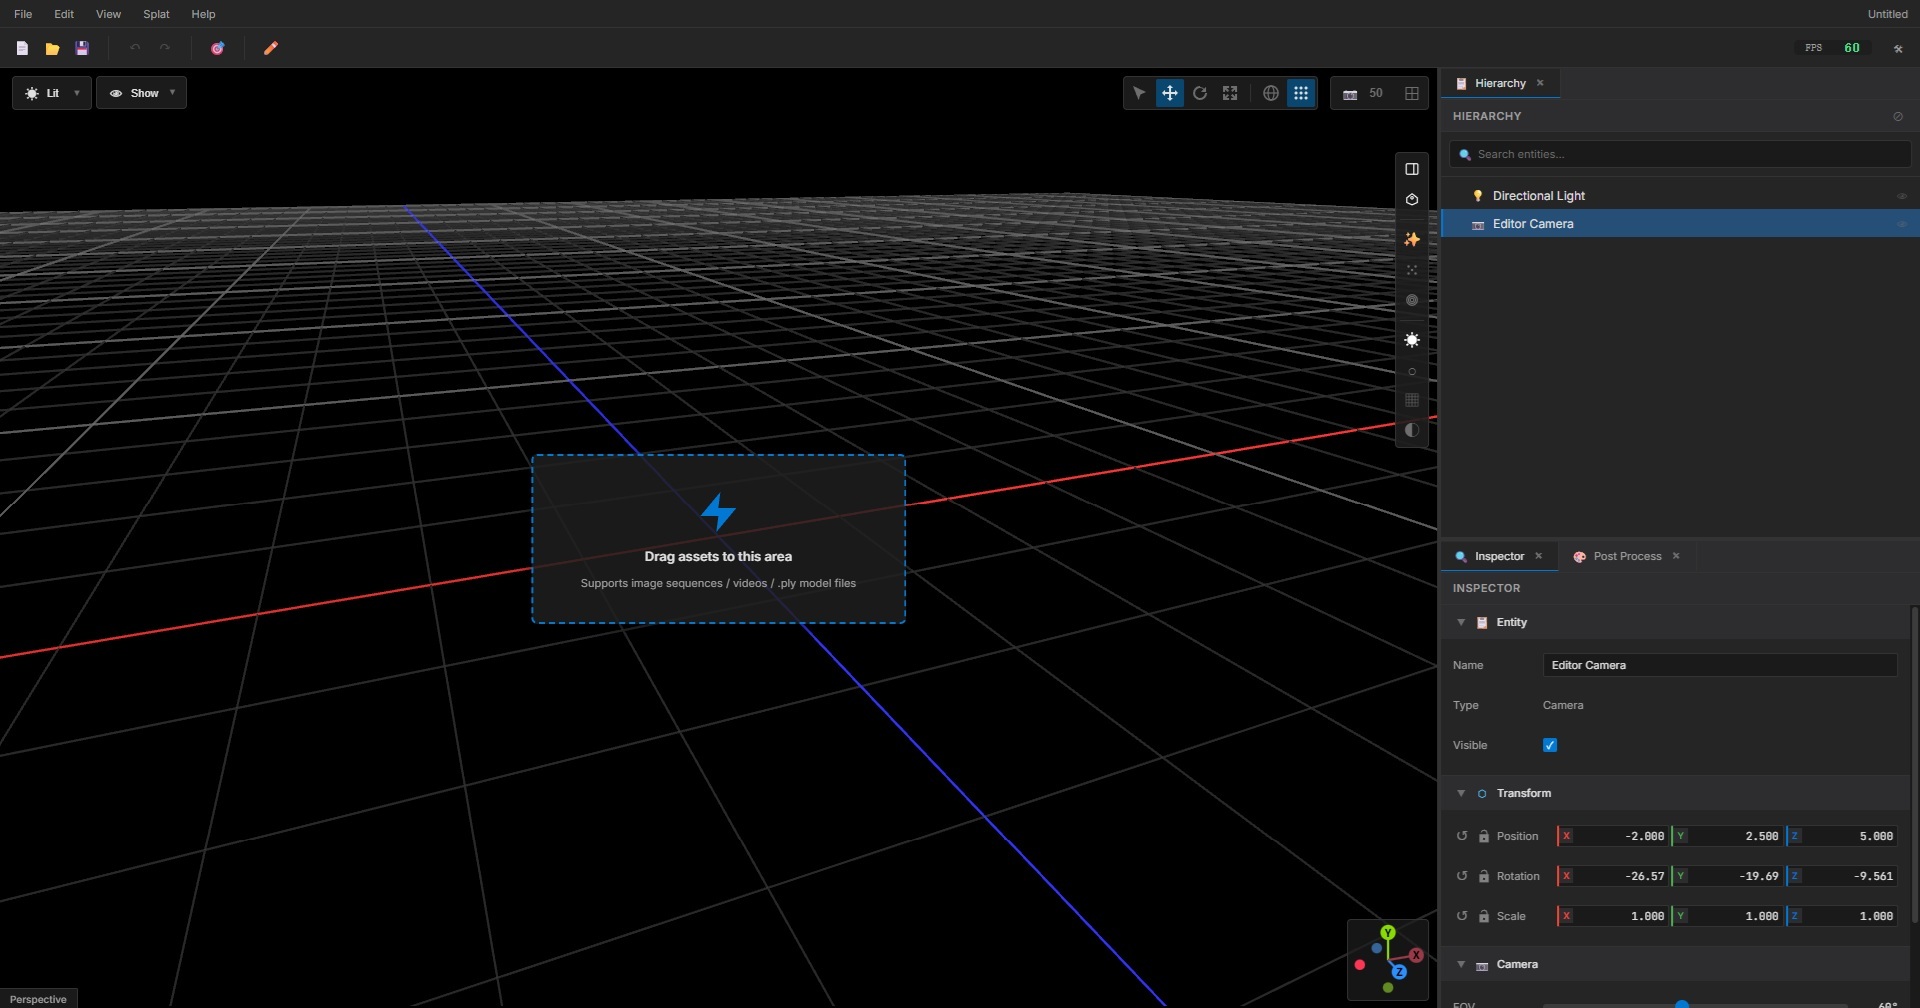Switch to the Rotate gizmo
This screenshot has width=1920, height=1008.
click(1200, 92)
